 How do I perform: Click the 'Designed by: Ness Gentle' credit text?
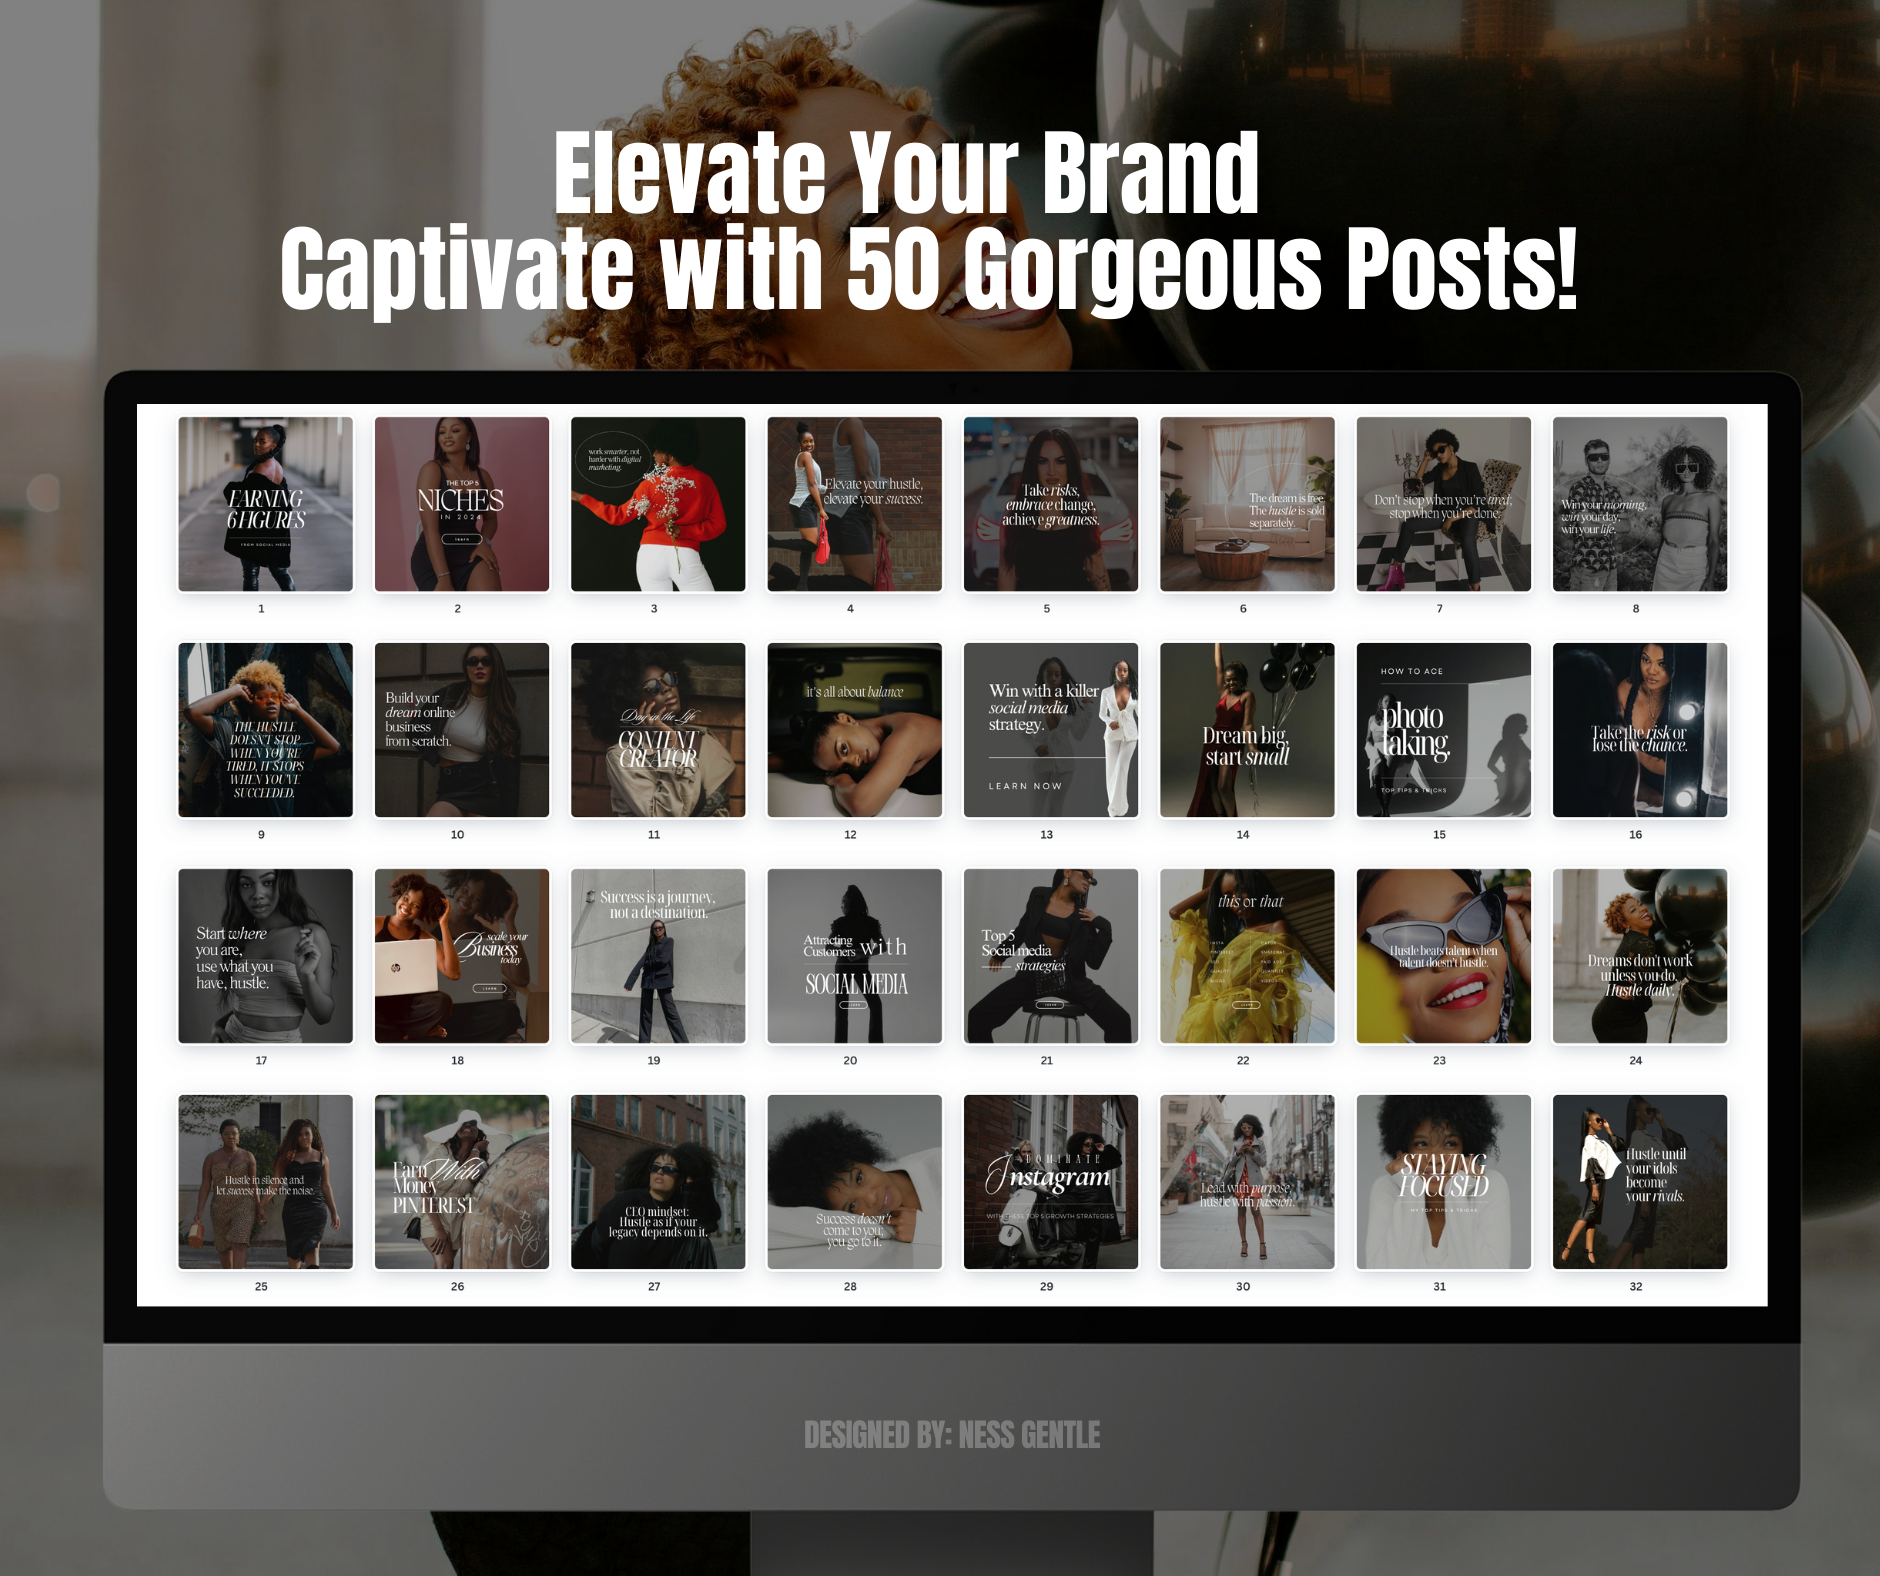952,1435
